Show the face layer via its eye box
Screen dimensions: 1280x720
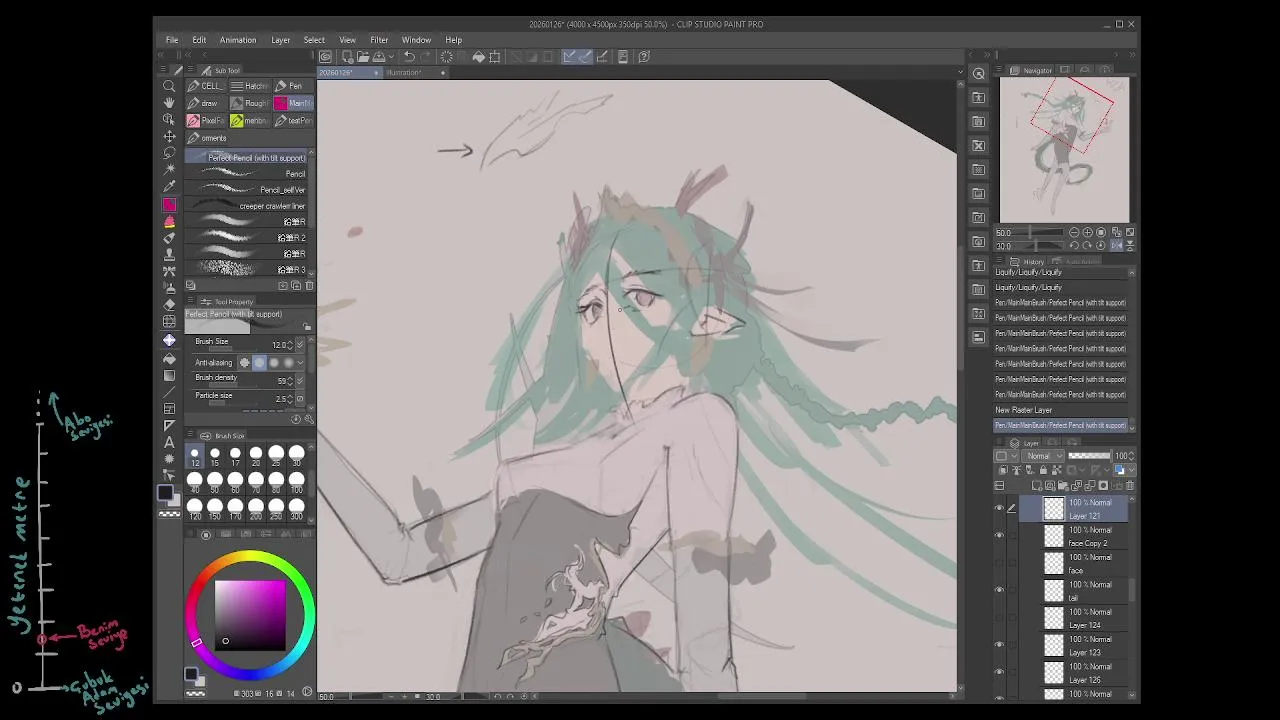pos(999,563)
